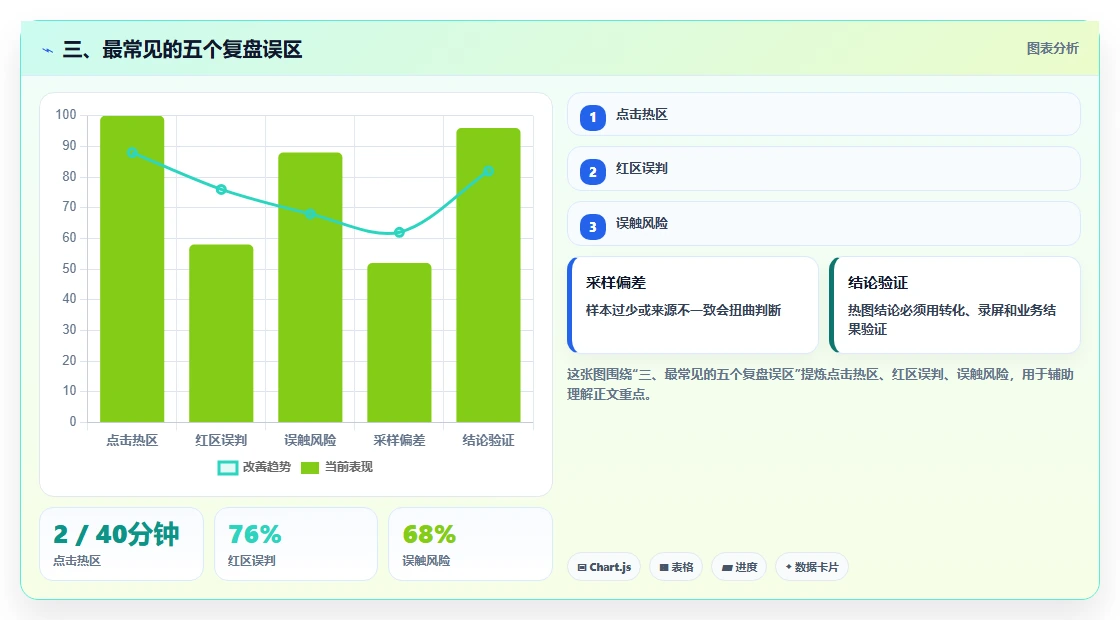Click the 当前表现 legend label
Image resolution: width=1120 pixels, height=620 pixels.
point(349,467)
